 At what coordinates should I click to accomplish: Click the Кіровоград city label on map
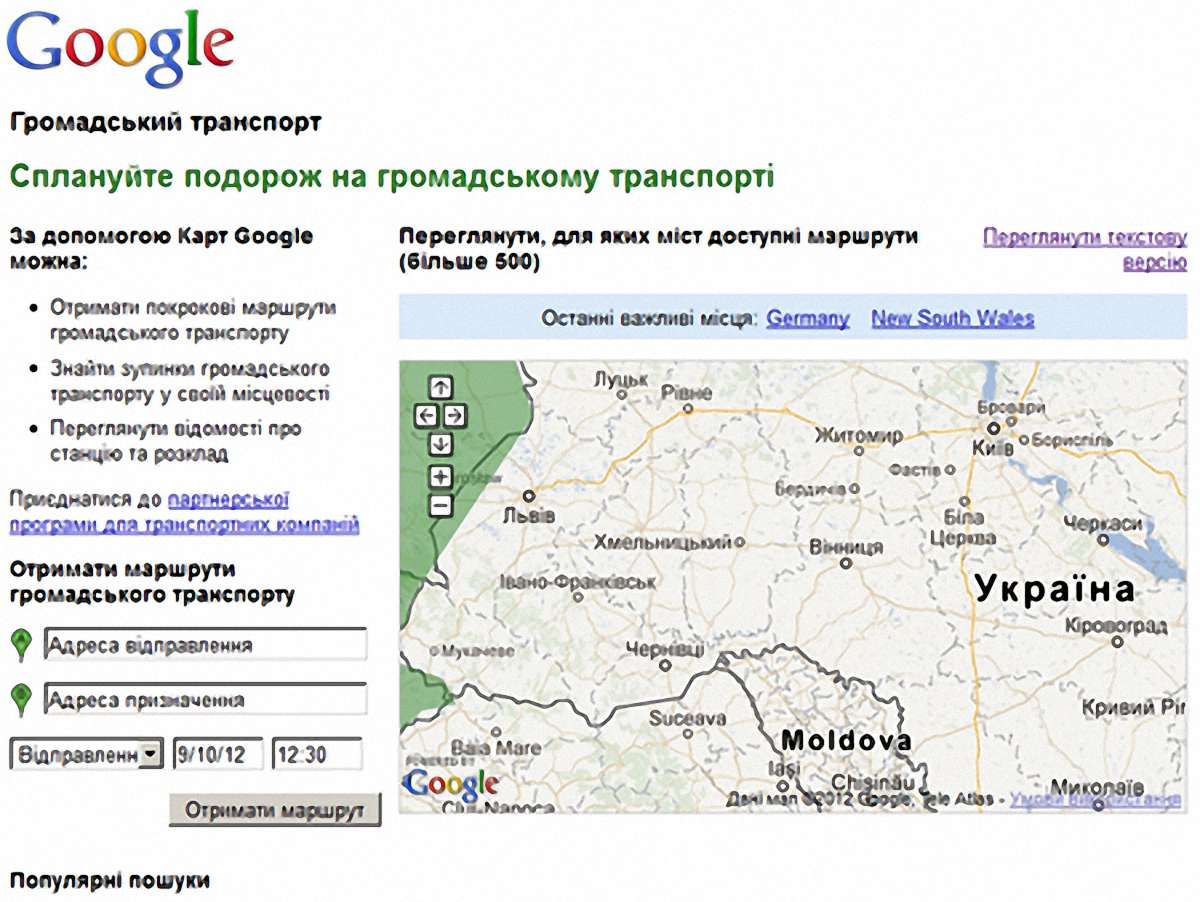tap(1116, 626)
